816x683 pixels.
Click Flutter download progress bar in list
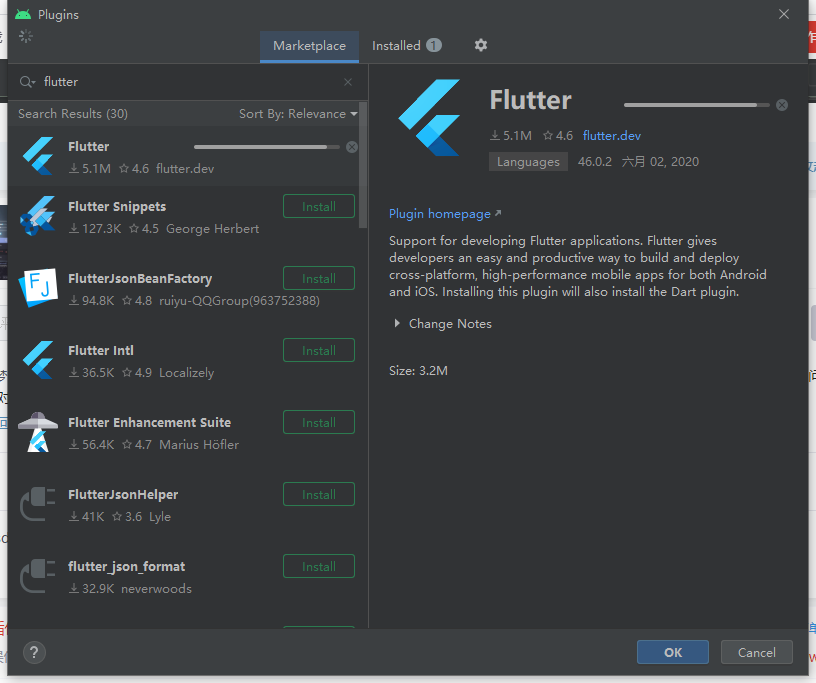(x=266, y=147)
